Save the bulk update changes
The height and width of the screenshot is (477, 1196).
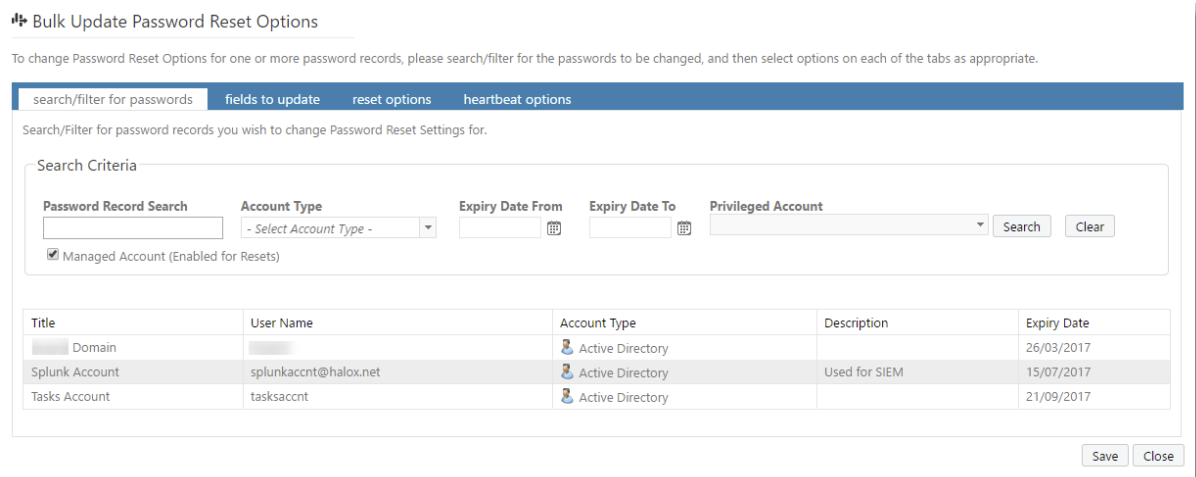click(x=1104, y=456)
